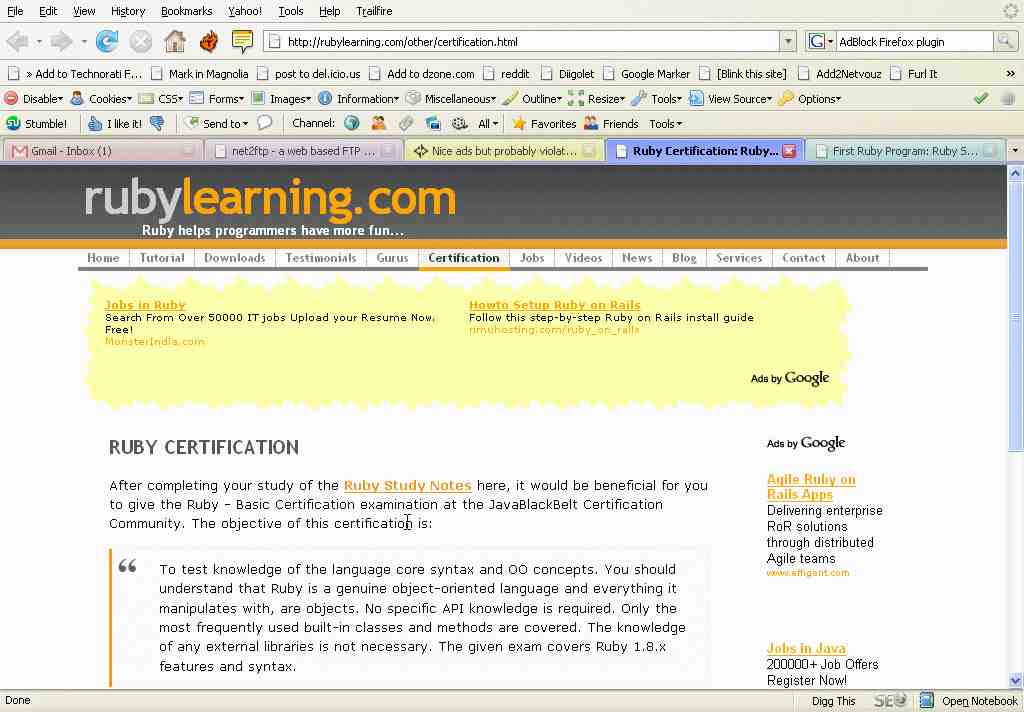Open the Outline dropdown menu
Image resolution: width=1024 pixels, height=712 pixels.
point(533,99)
